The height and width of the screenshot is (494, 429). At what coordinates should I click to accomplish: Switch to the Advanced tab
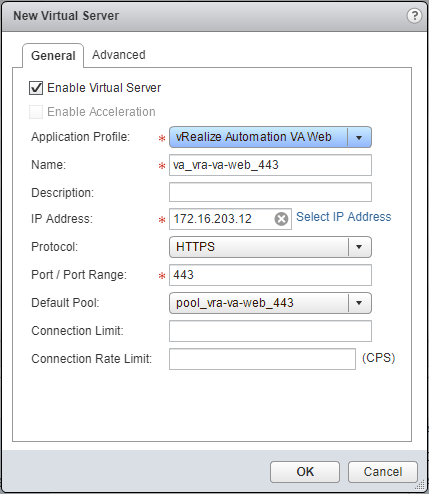[x=119, y=55]
